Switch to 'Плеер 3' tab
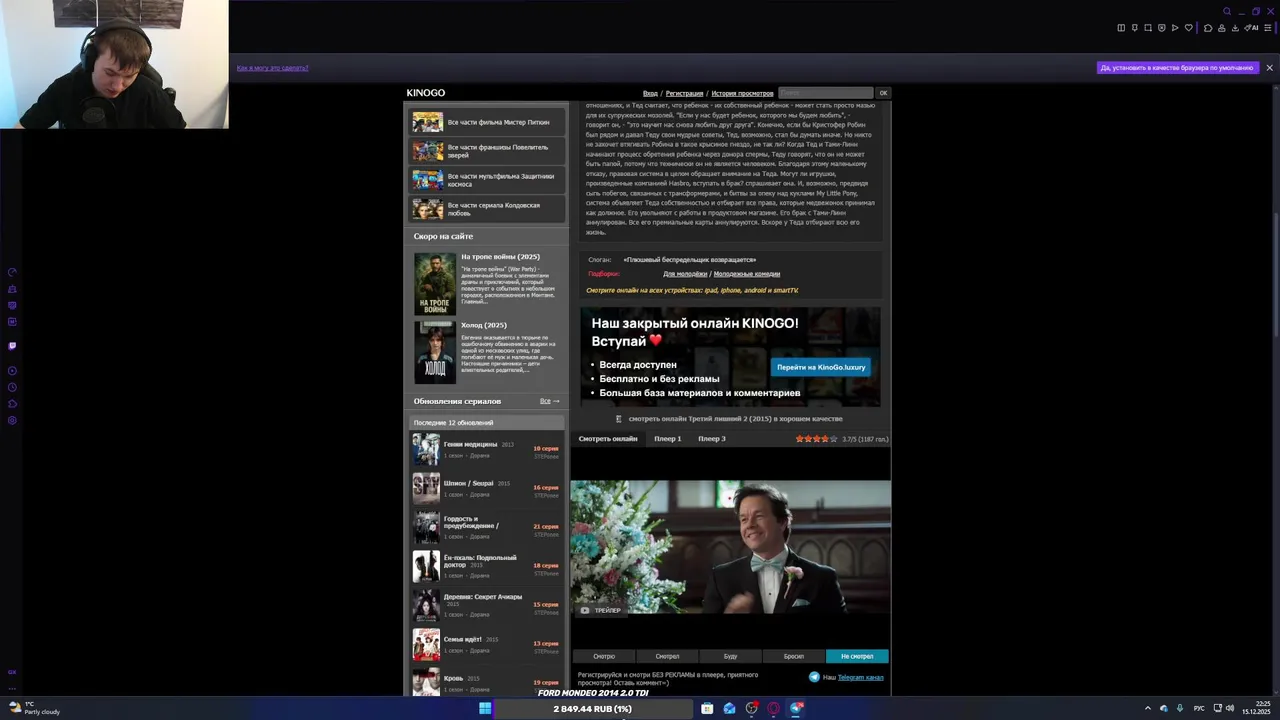The image size is (1280, 720). coord(712,439)
